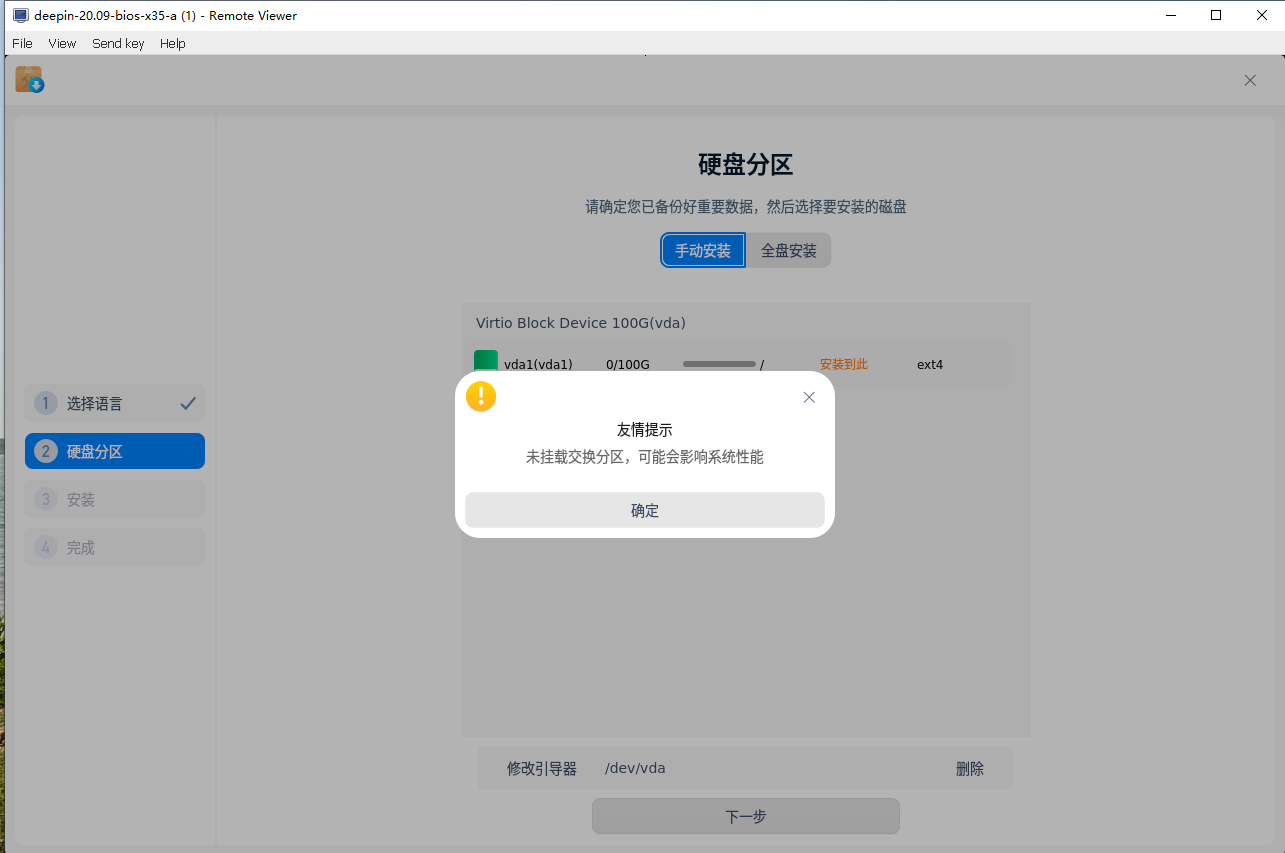Click the checkmark beside 选择语言
1285x853 pixels.
(188, 404)
